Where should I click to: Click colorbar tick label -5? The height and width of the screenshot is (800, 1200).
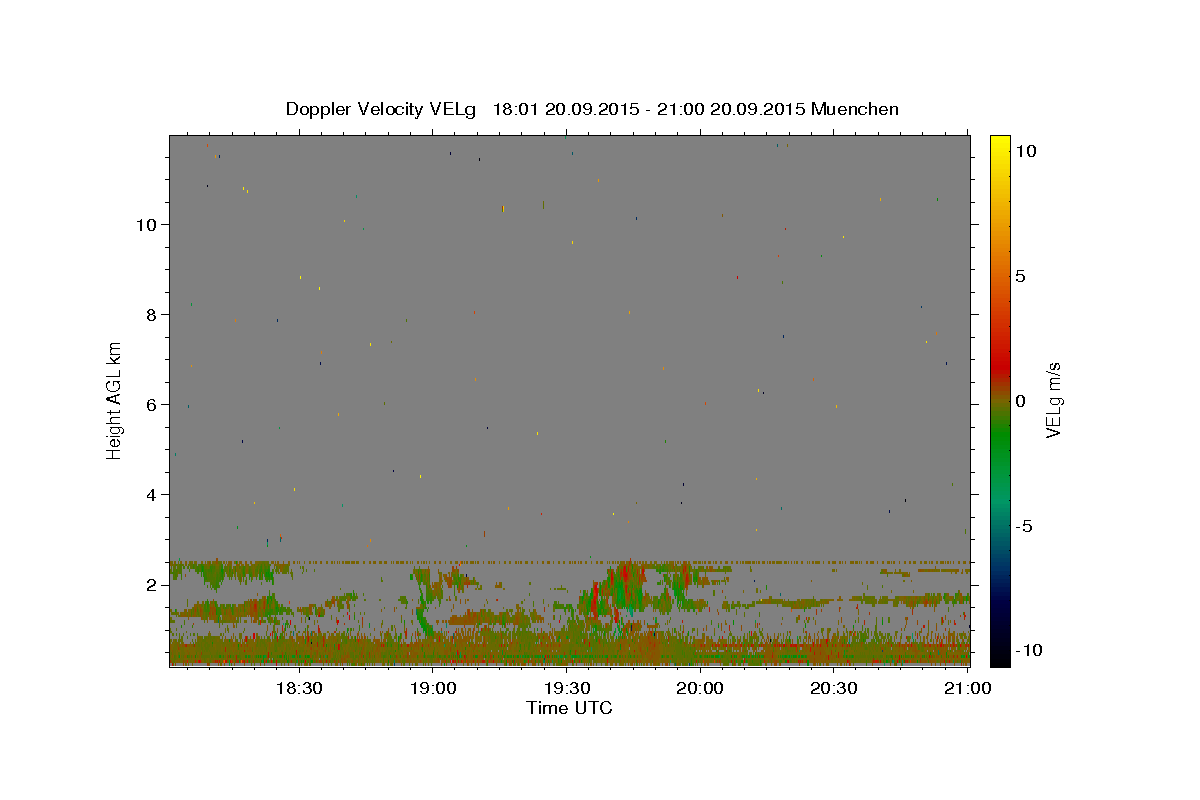(x=1024, y=526)
